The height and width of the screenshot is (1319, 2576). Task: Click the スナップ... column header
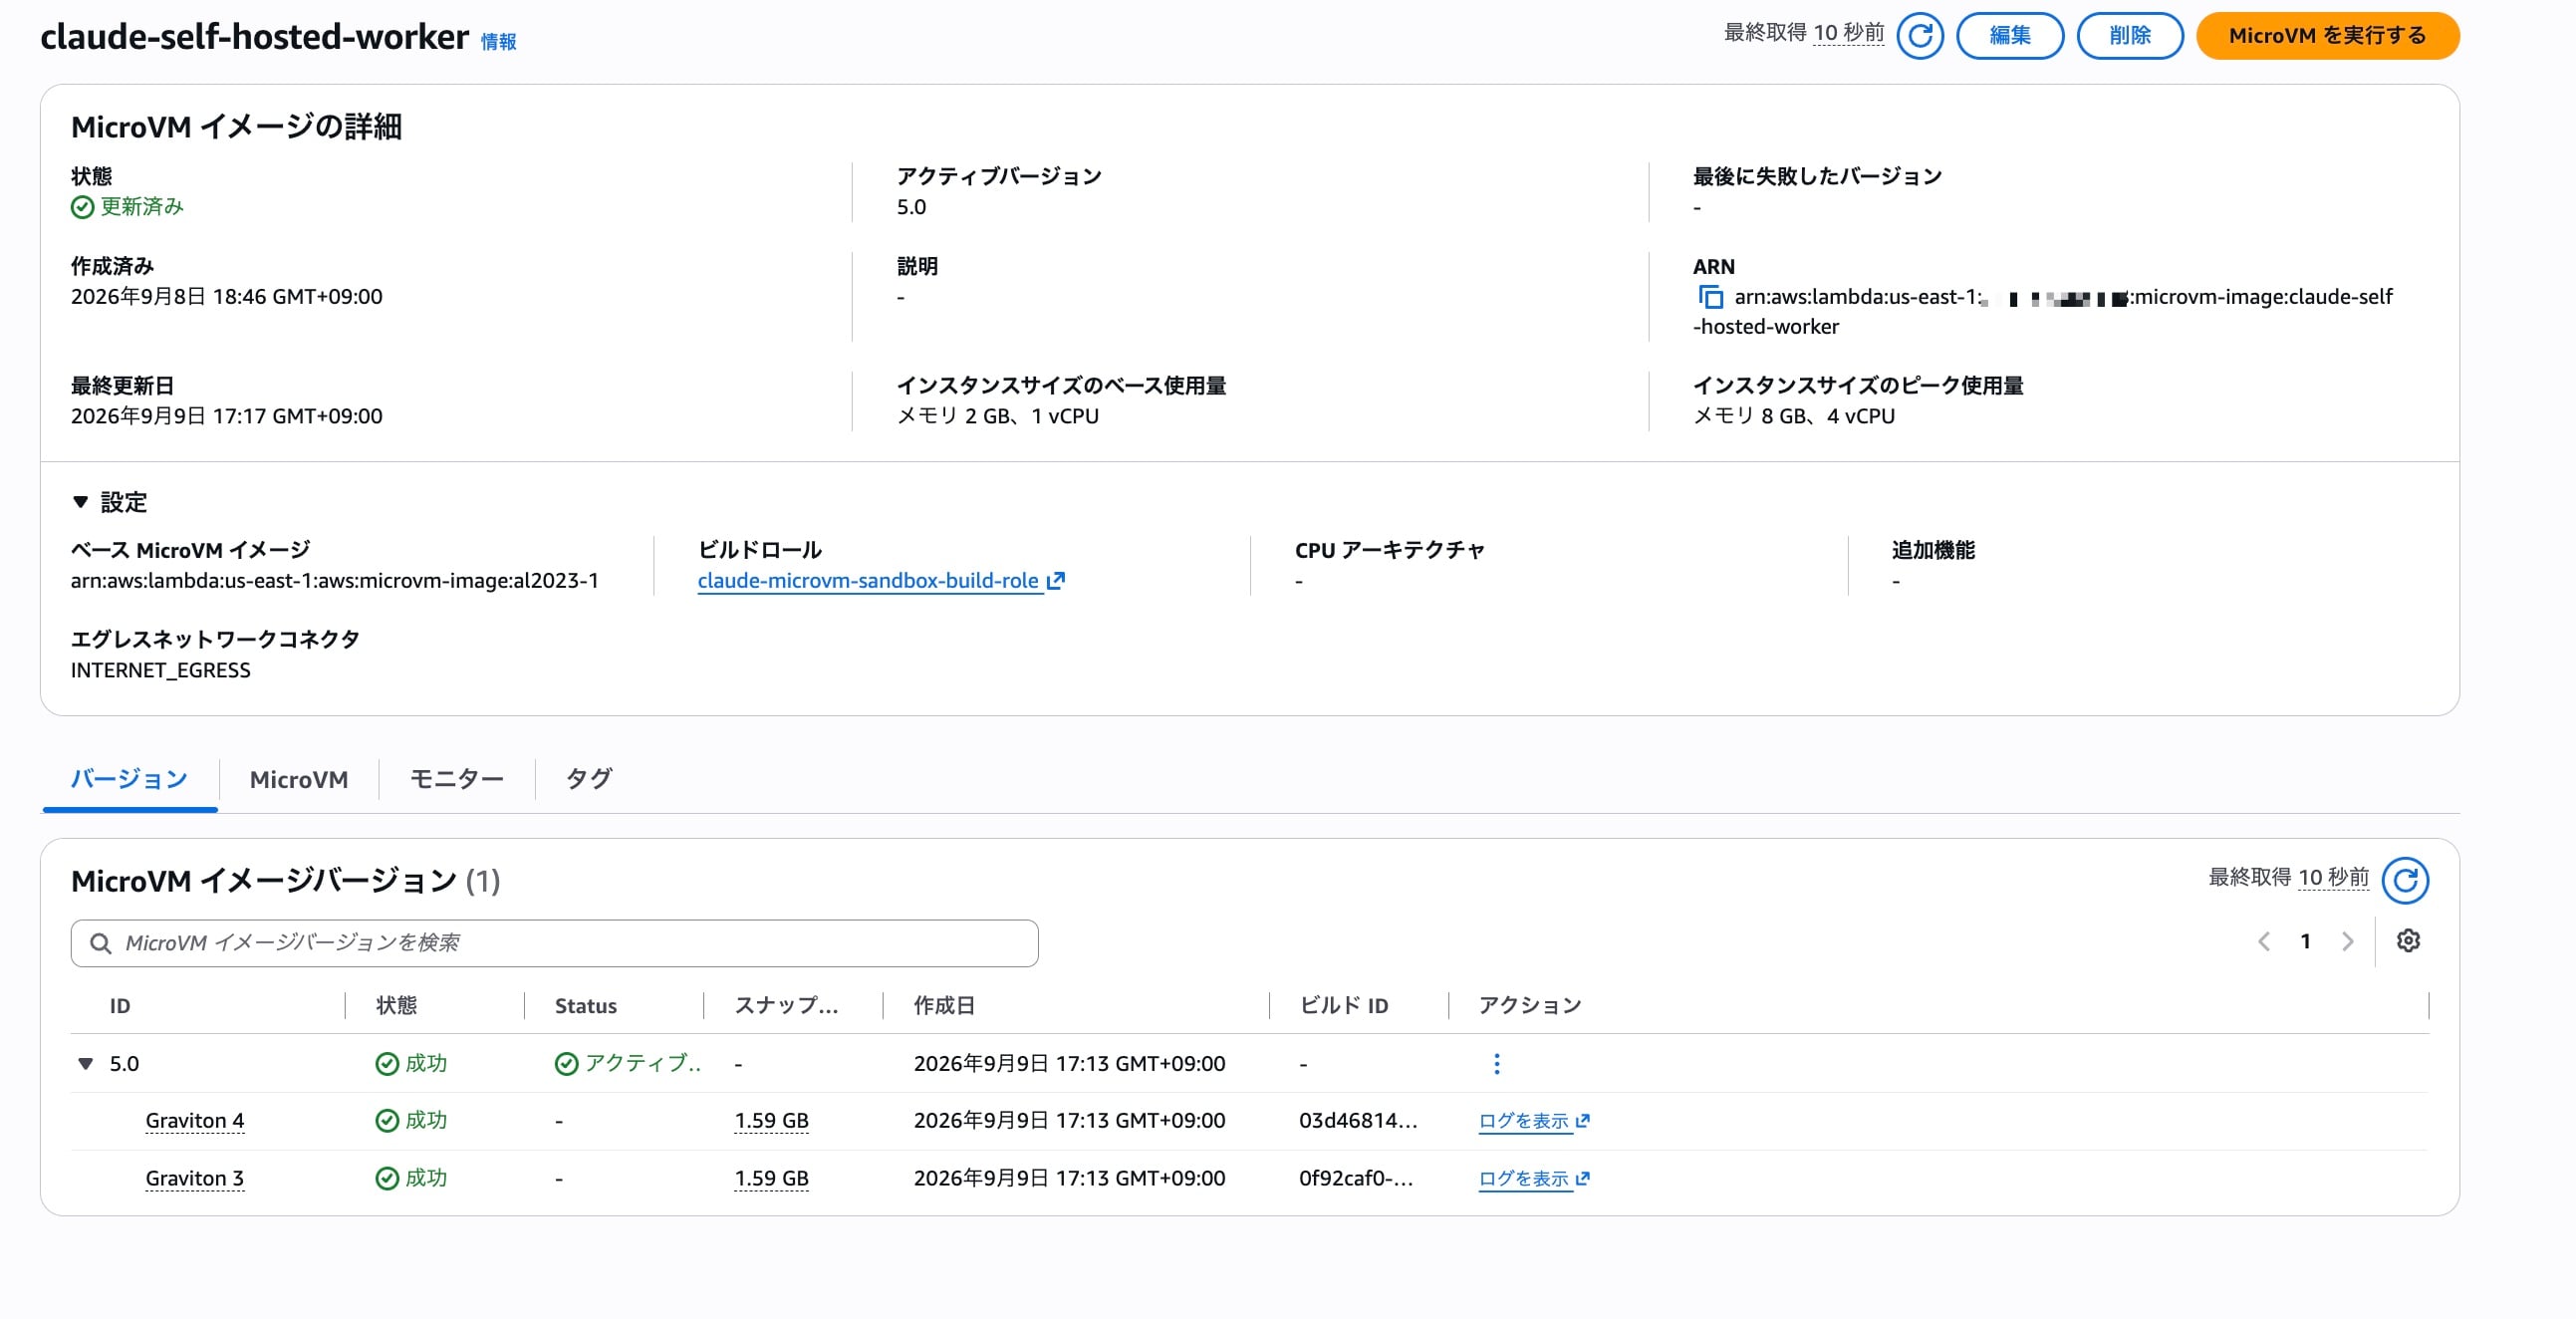click(786, 1006)
